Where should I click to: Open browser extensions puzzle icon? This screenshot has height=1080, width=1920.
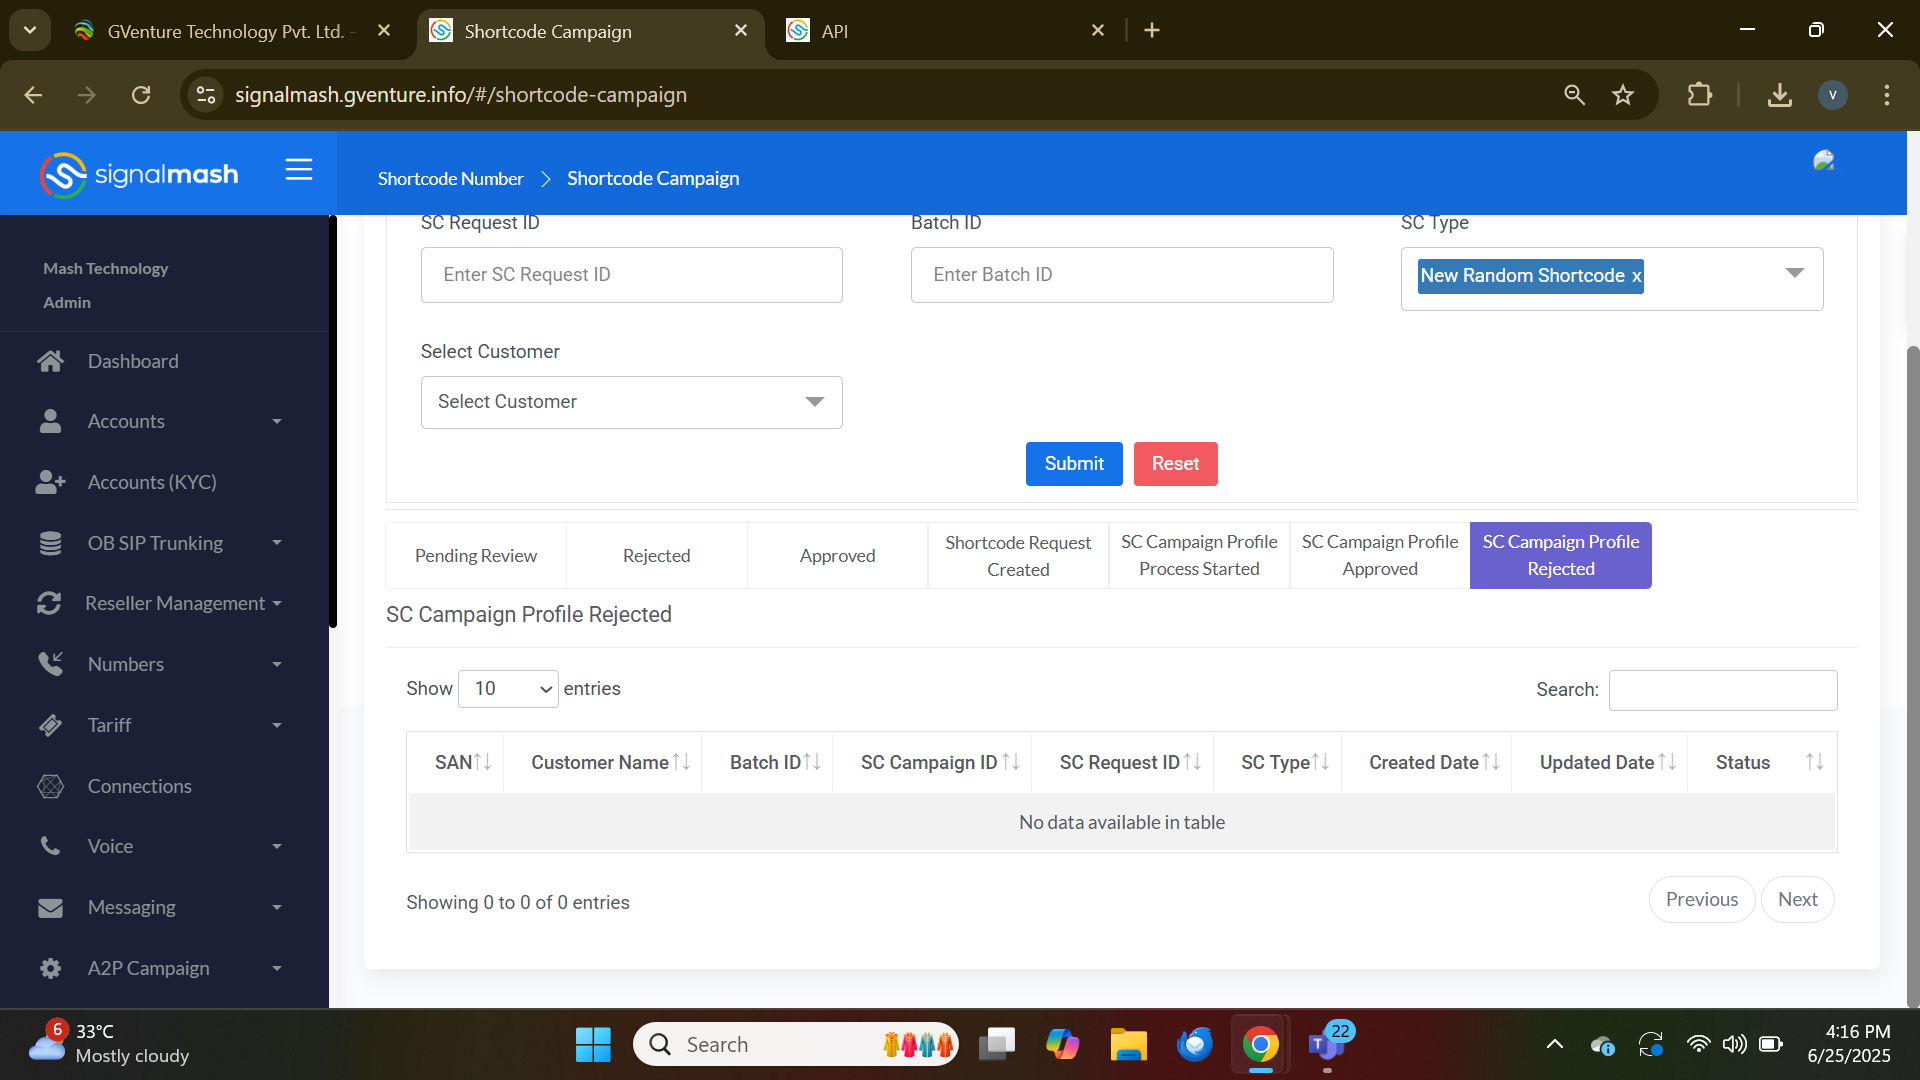1699,95
